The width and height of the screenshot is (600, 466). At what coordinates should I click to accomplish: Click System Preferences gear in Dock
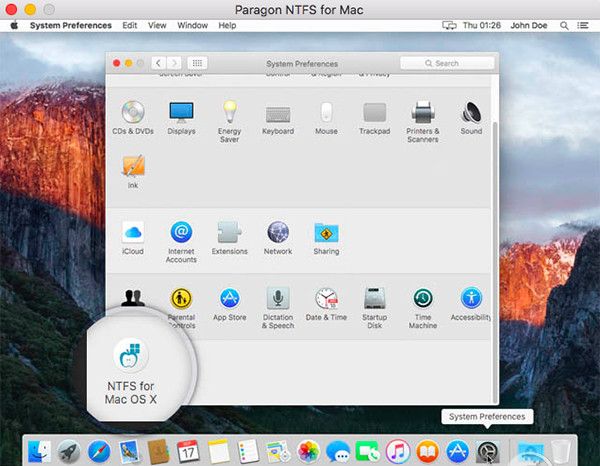pyautogui.click(x=487, y=451)
